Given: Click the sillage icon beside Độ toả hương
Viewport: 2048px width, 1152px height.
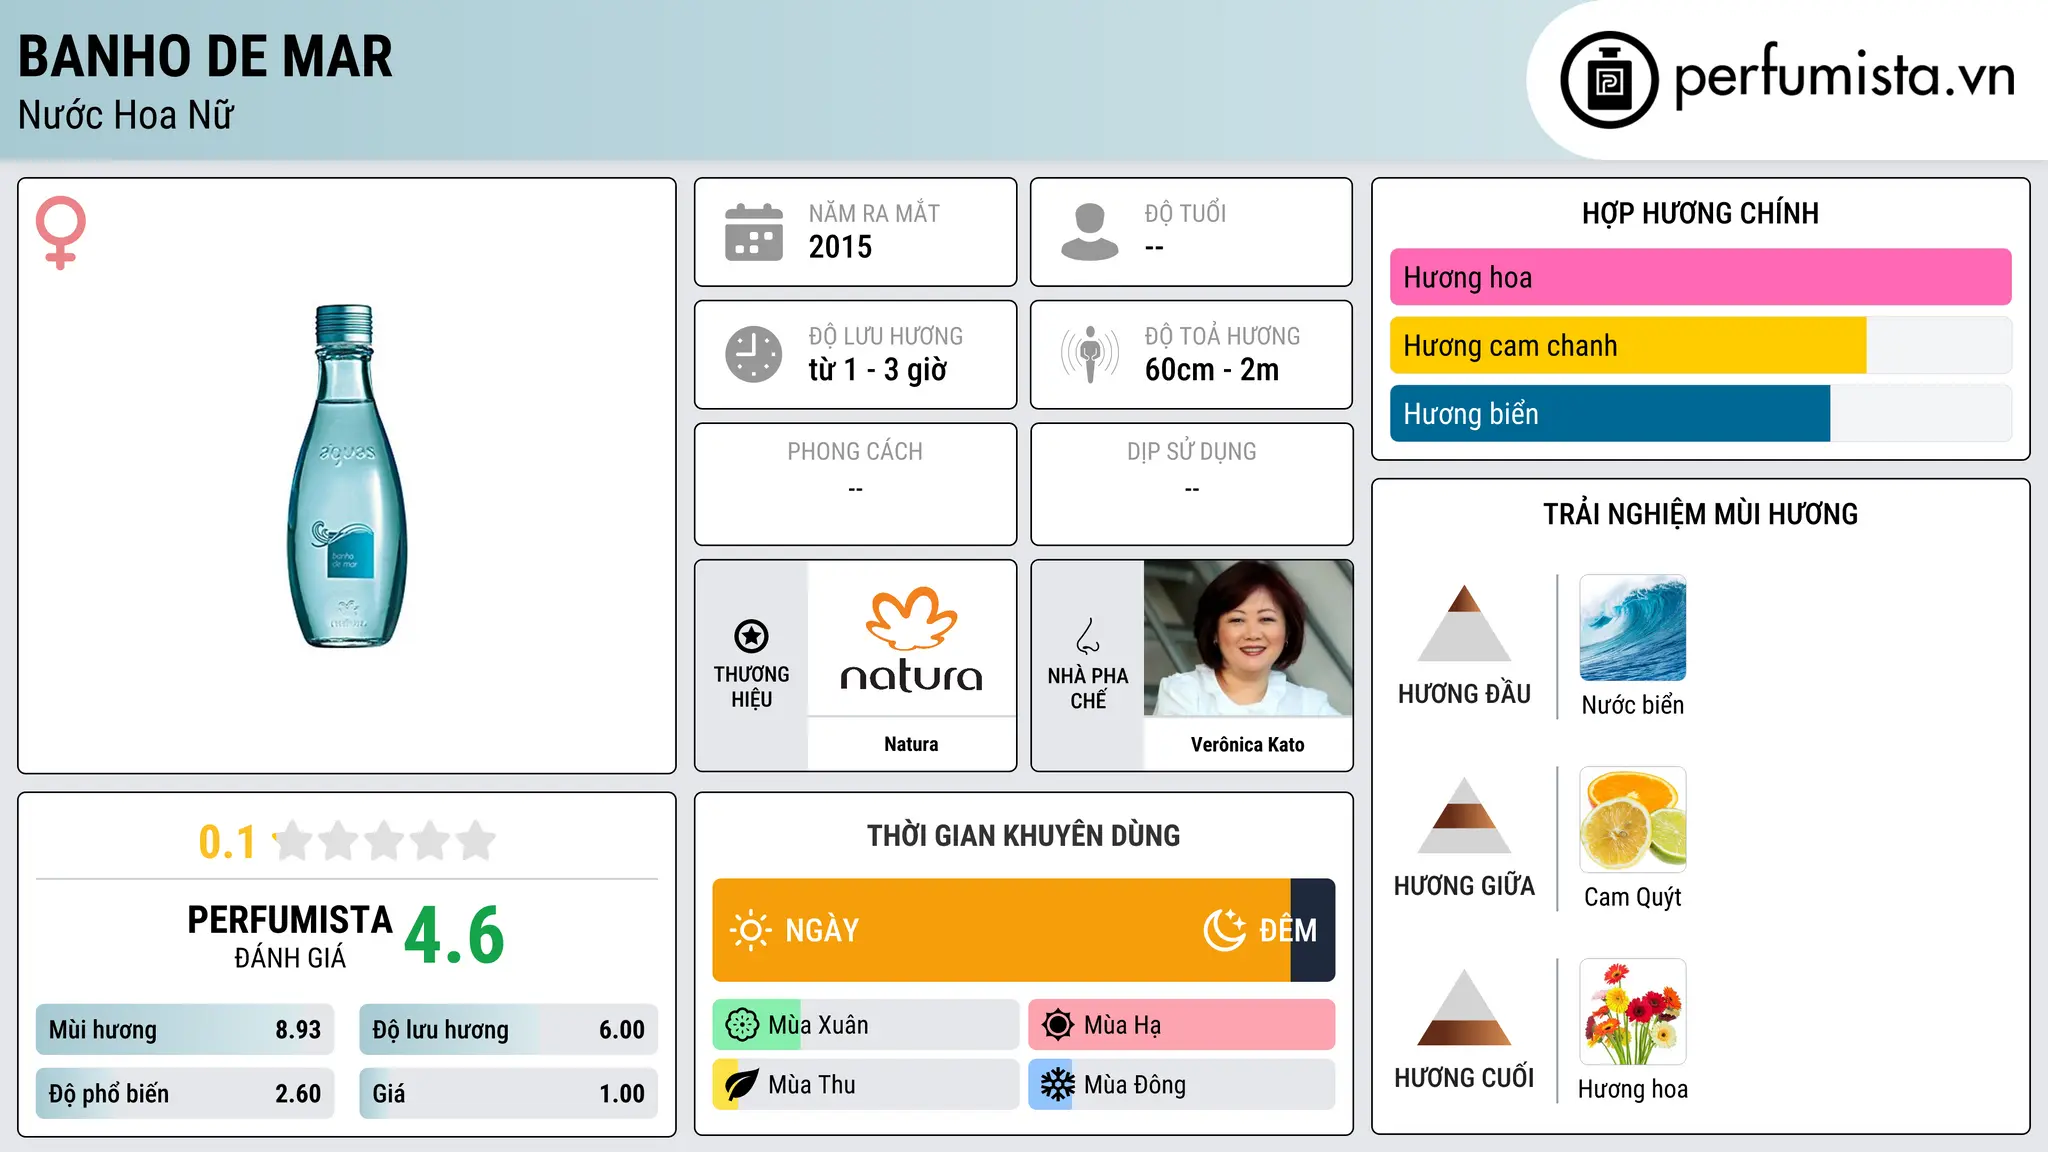Looking at the screenshot, I should tap(1089, 354).
